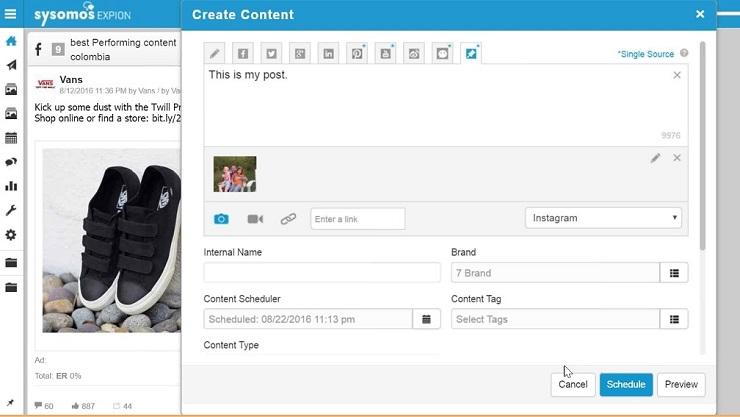The width and height of the screenshot is (740, 417).
Task: Click the Single Source link
Action: point(646,54)
